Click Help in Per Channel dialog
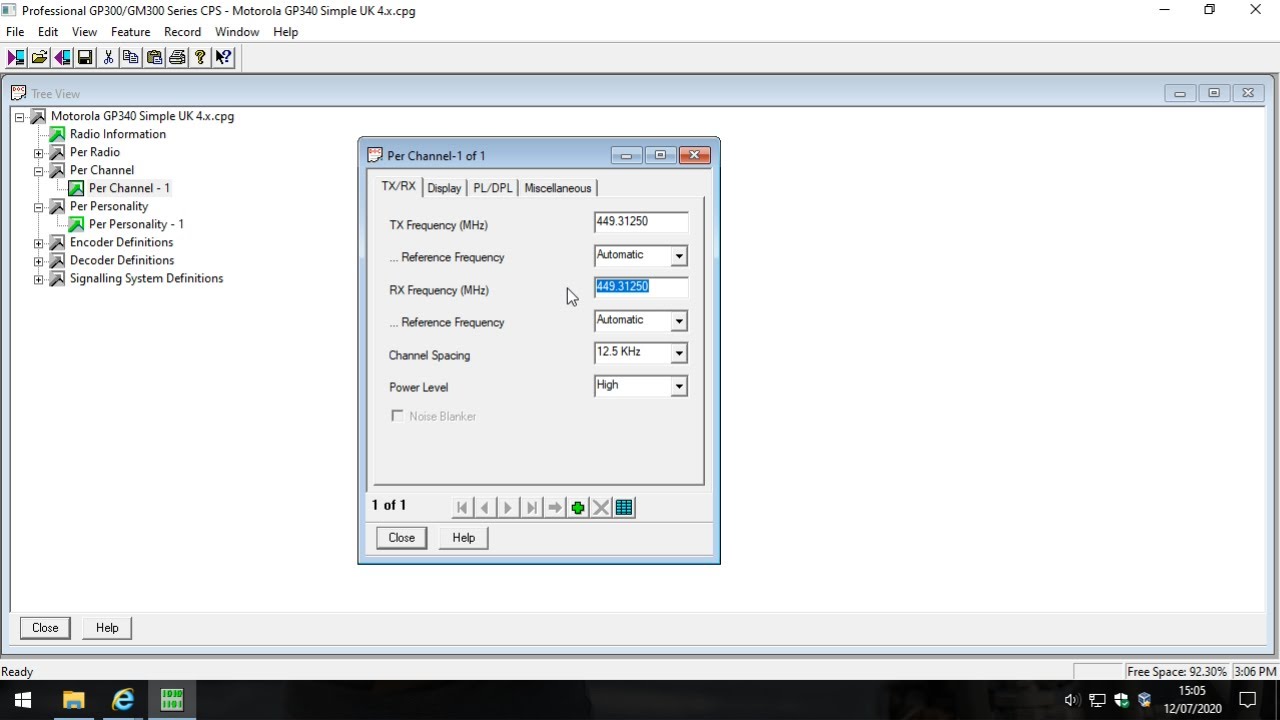Screen dimensions: 1280x720 [x=464, y=538]
